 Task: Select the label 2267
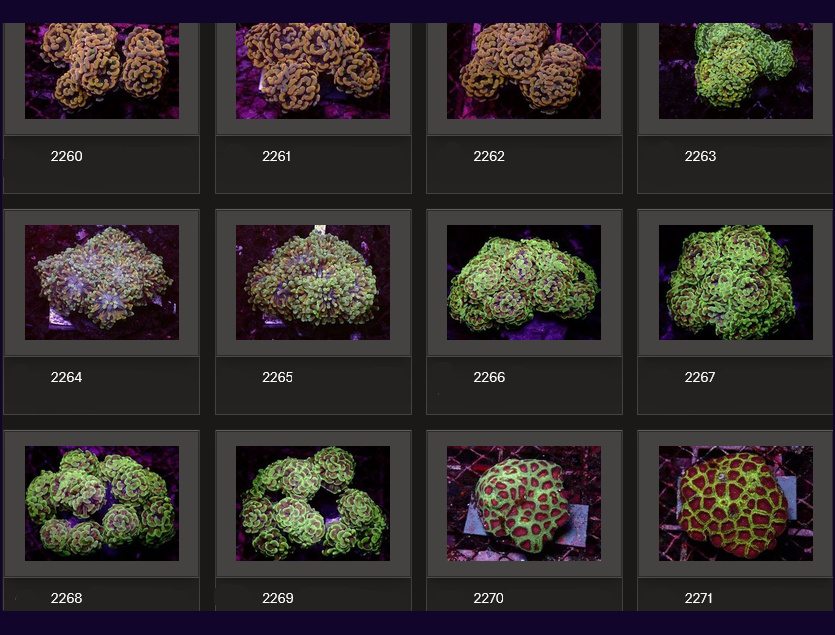point(700,377)
